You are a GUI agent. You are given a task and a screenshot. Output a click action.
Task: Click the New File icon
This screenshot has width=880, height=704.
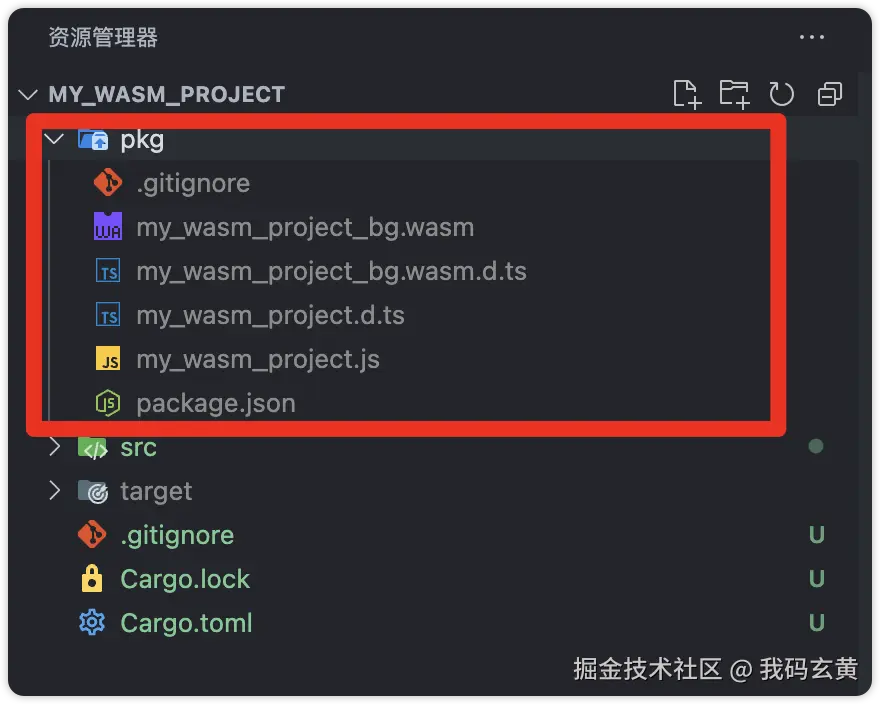[686, 94]
